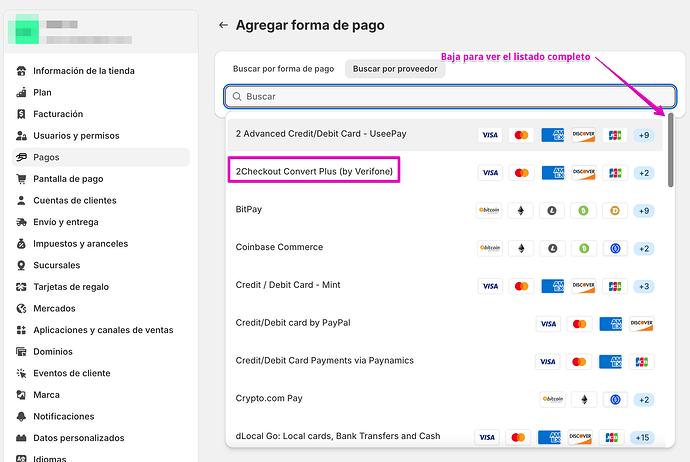Open Notificaciones settings
This screenshot has height=462, width=690.
(64, 416)
